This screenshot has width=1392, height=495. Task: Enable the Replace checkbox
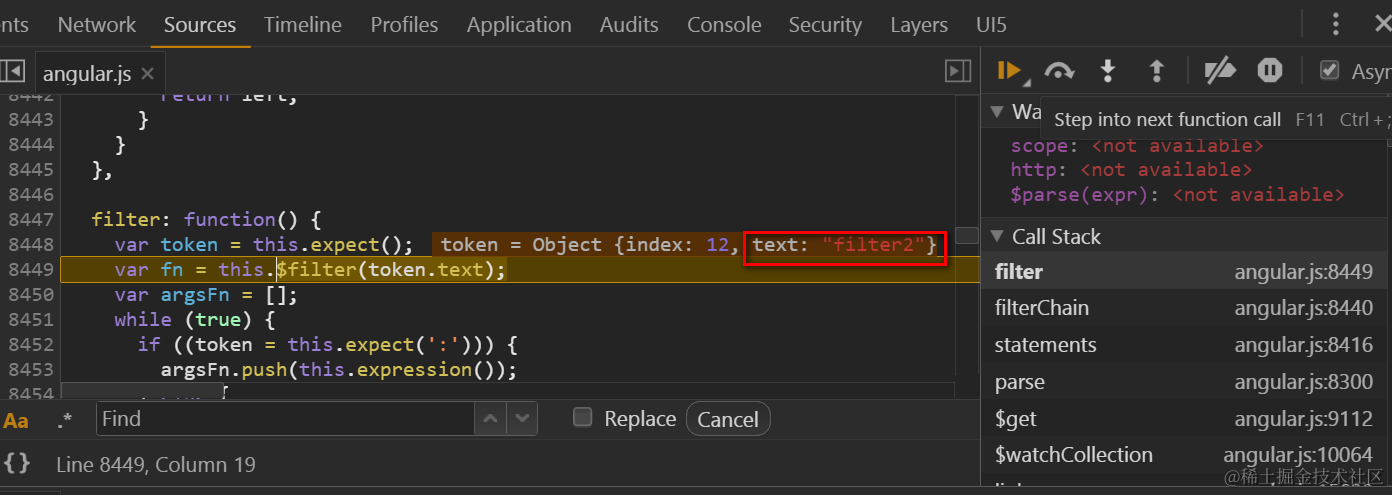coord(582,418)
